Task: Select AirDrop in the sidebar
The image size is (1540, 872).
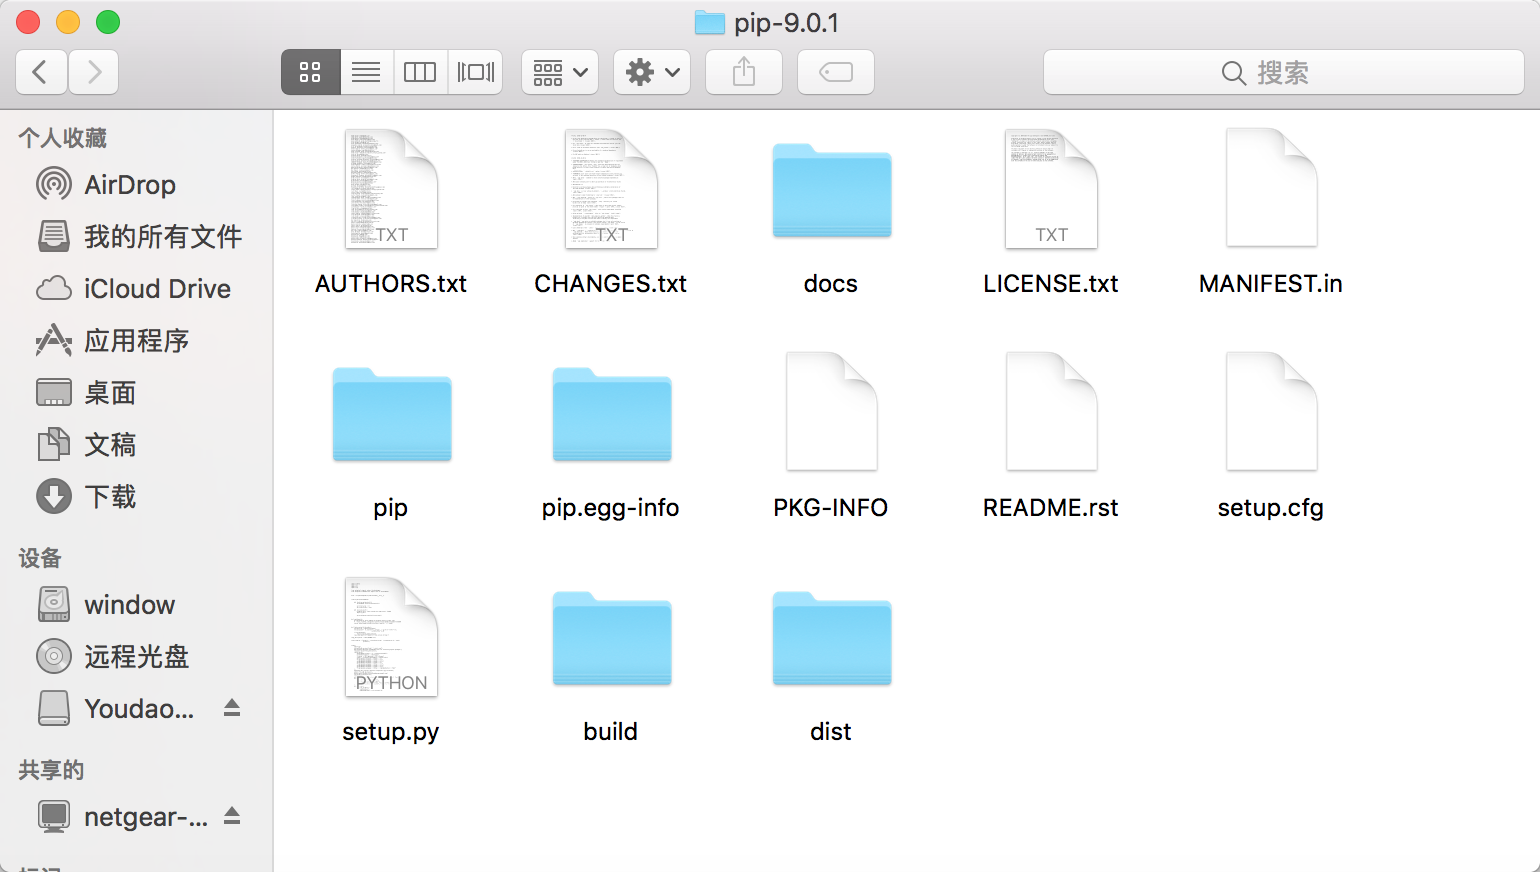Action: coord(129,185)
